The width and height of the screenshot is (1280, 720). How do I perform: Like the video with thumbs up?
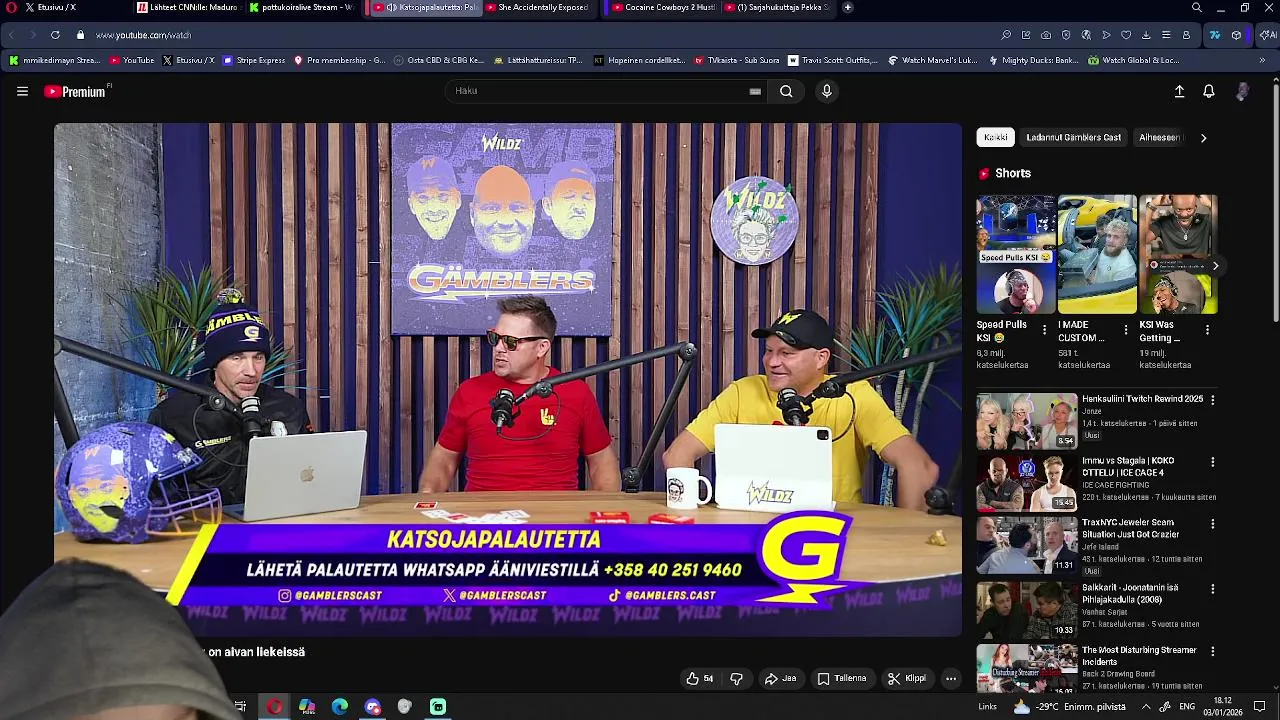pyautogui.click(x=700, y=678)
